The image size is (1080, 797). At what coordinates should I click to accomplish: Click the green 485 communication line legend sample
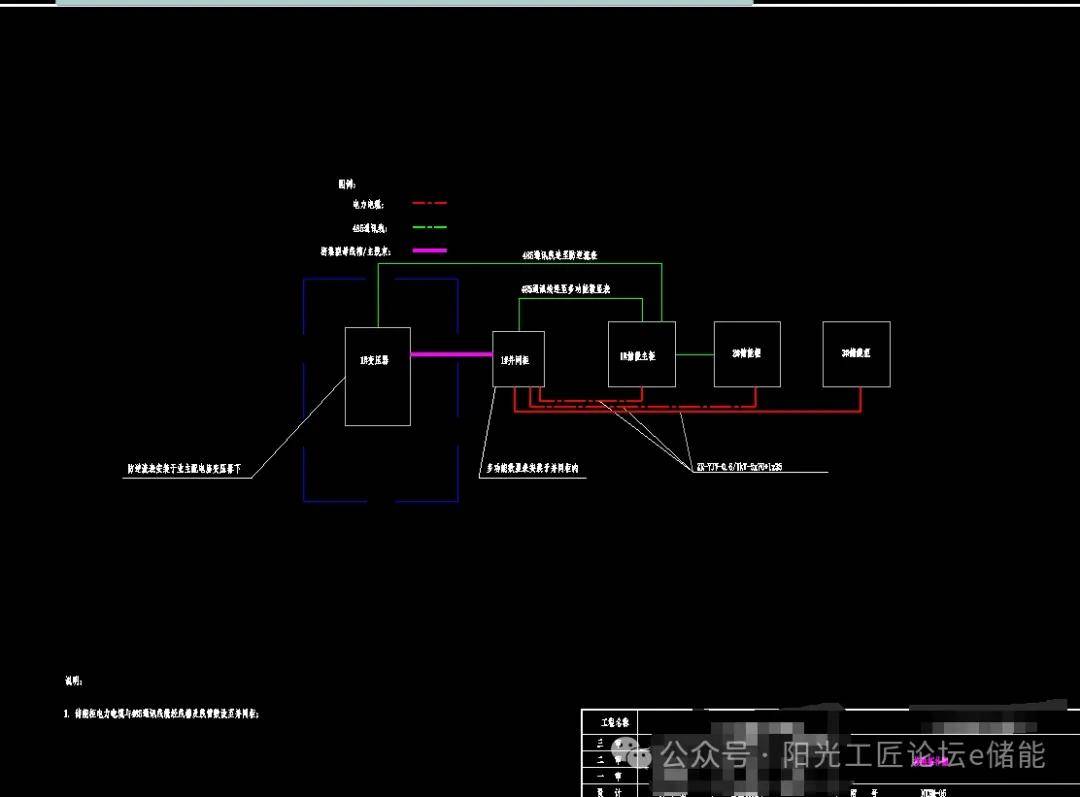pyautogui.click(x=429, y=228)
